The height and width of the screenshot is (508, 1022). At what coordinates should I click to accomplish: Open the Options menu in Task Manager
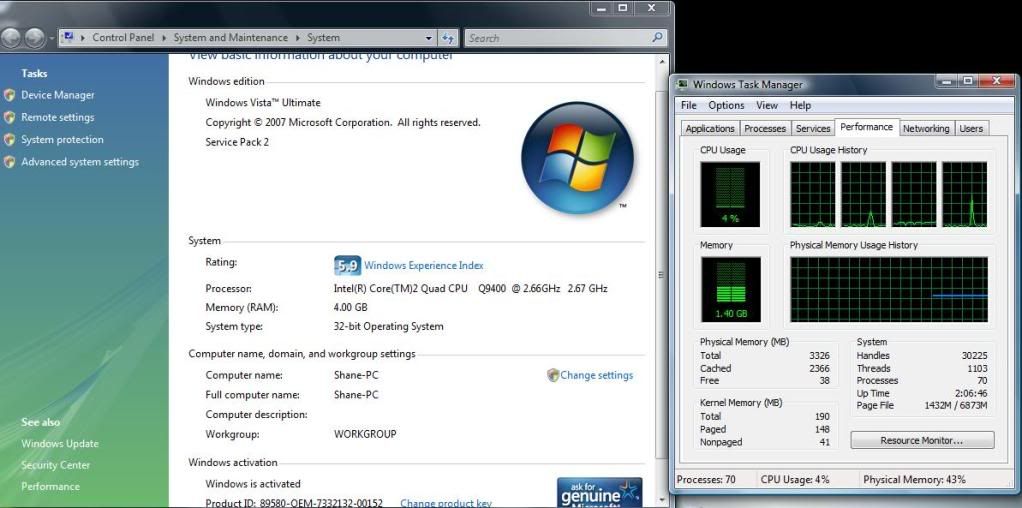click(726, 106)
